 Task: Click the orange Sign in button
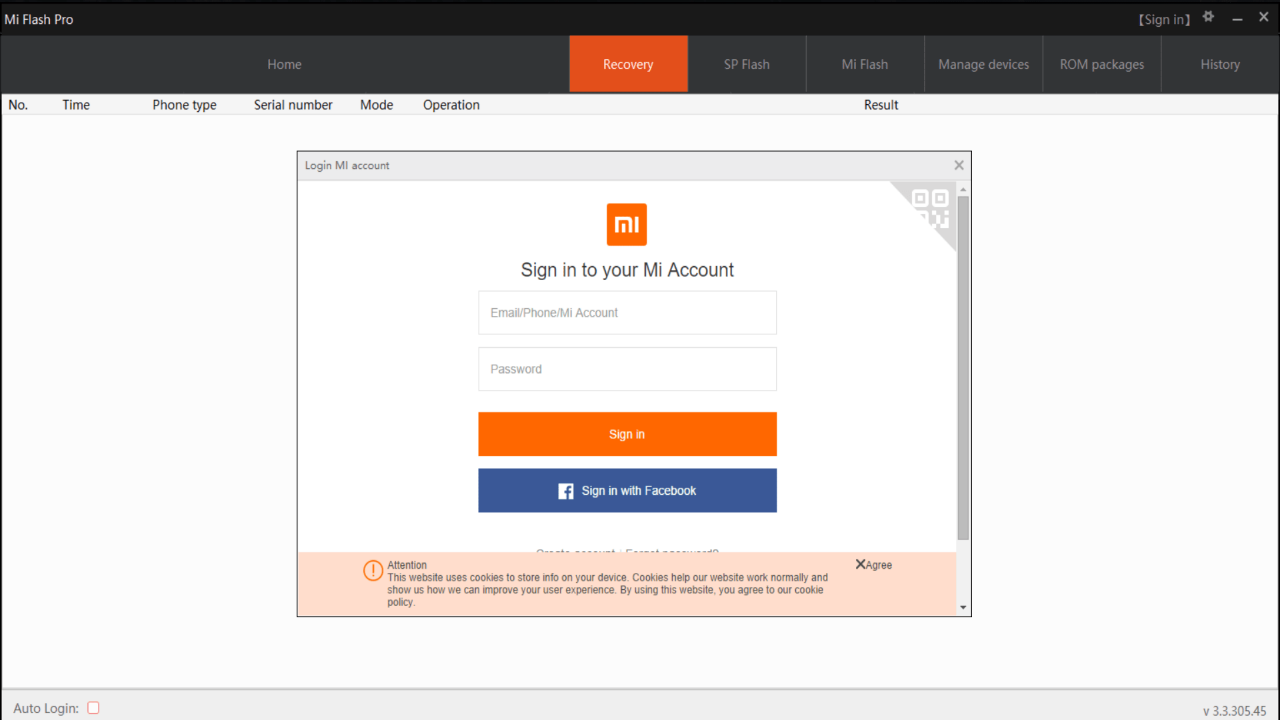click(x=627, y=434)
